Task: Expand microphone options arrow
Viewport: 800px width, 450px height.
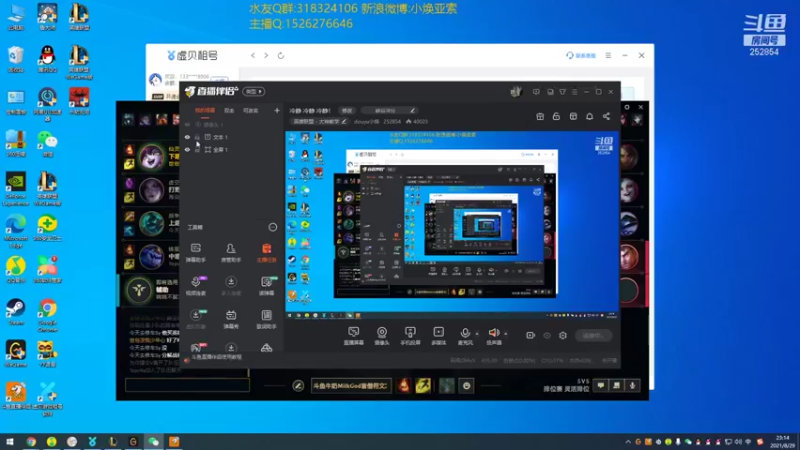Action: click(477, 334)
